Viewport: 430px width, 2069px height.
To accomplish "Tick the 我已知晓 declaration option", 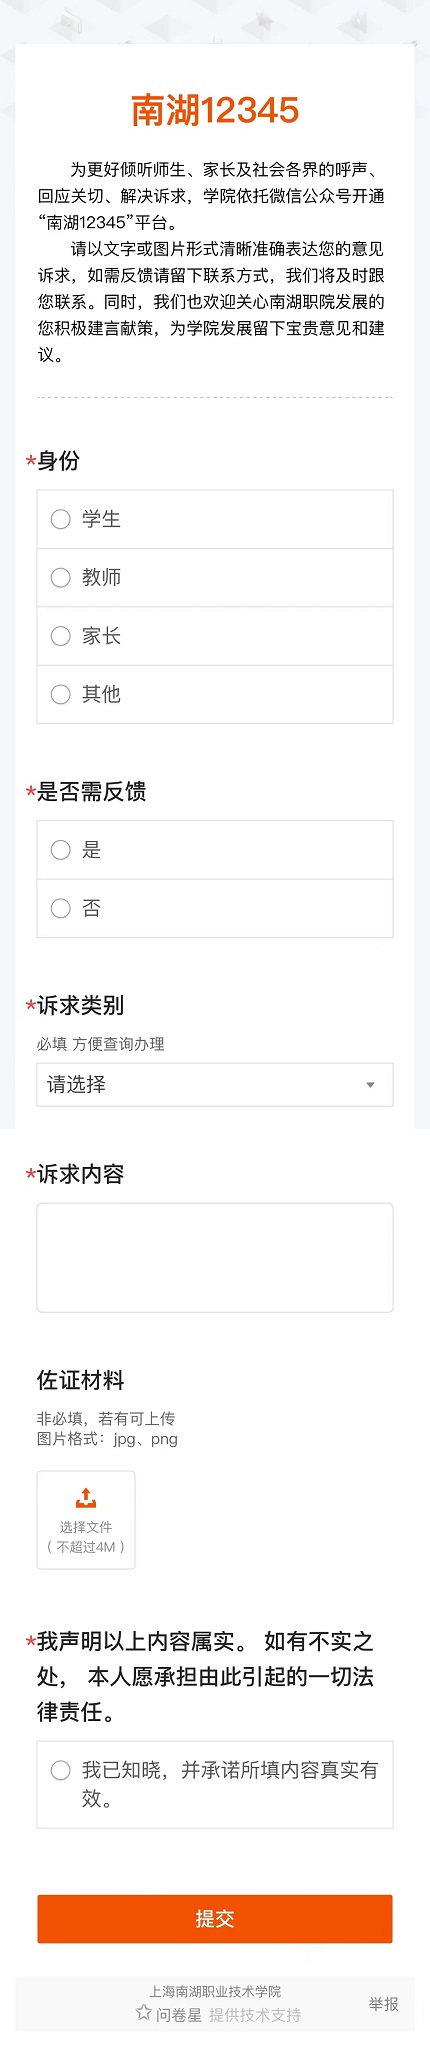I will coord(214,1784).
